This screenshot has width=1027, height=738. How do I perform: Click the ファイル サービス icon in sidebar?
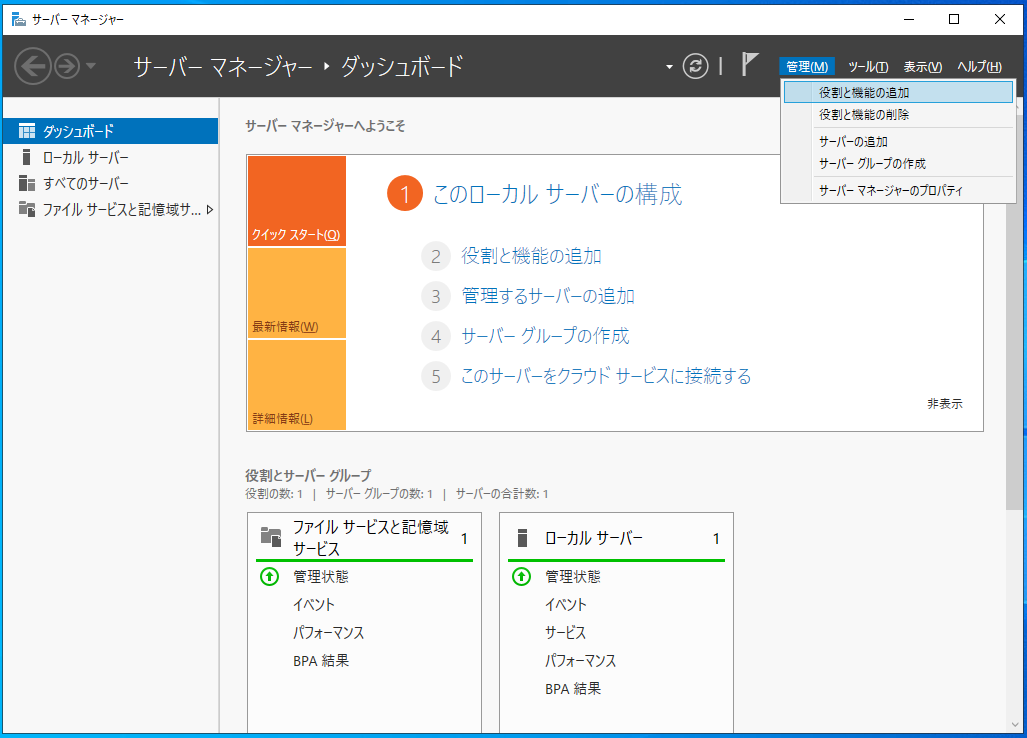[x=27, y=209]
